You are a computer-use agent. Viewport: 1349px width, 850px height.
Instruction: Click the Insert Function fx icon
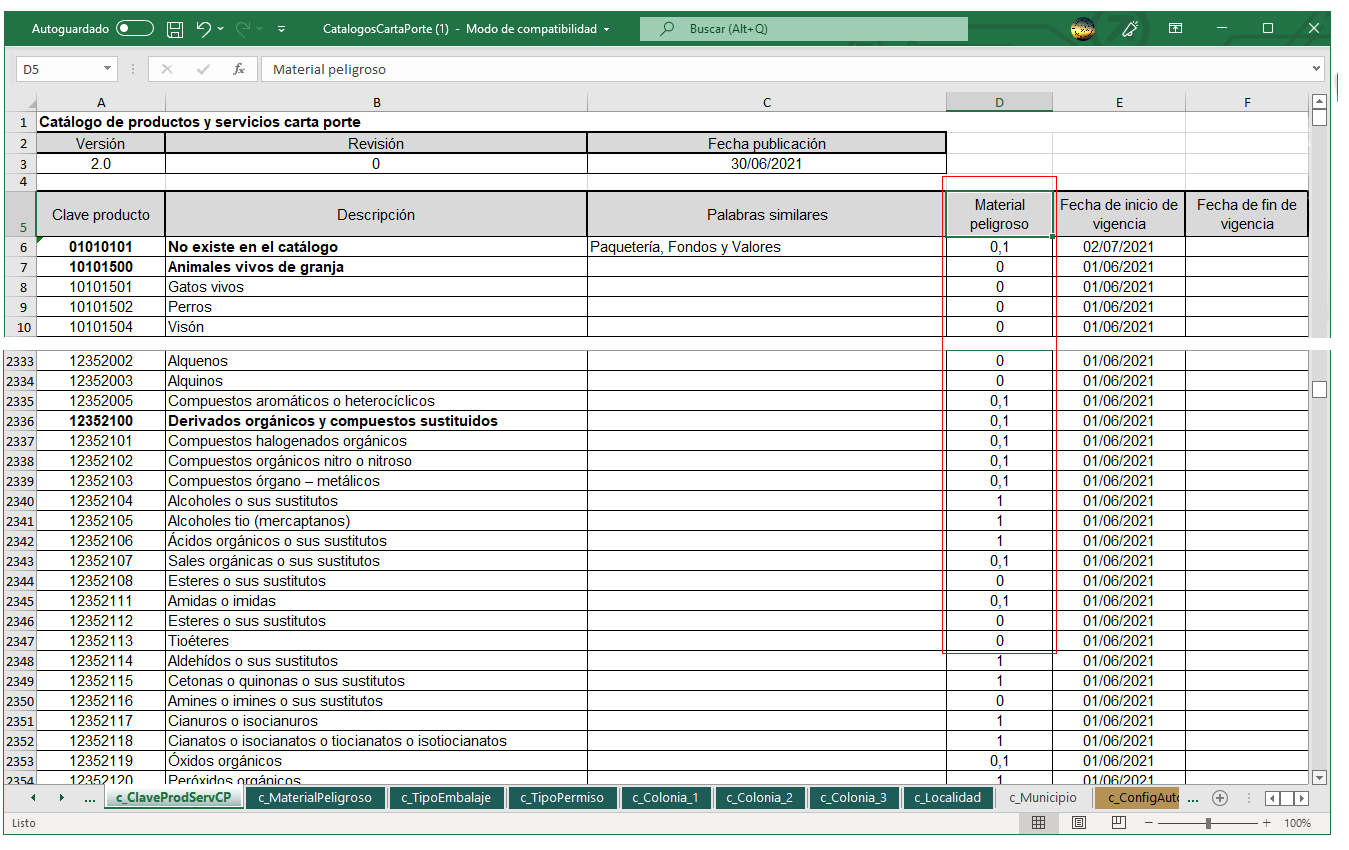coord(239,69)
